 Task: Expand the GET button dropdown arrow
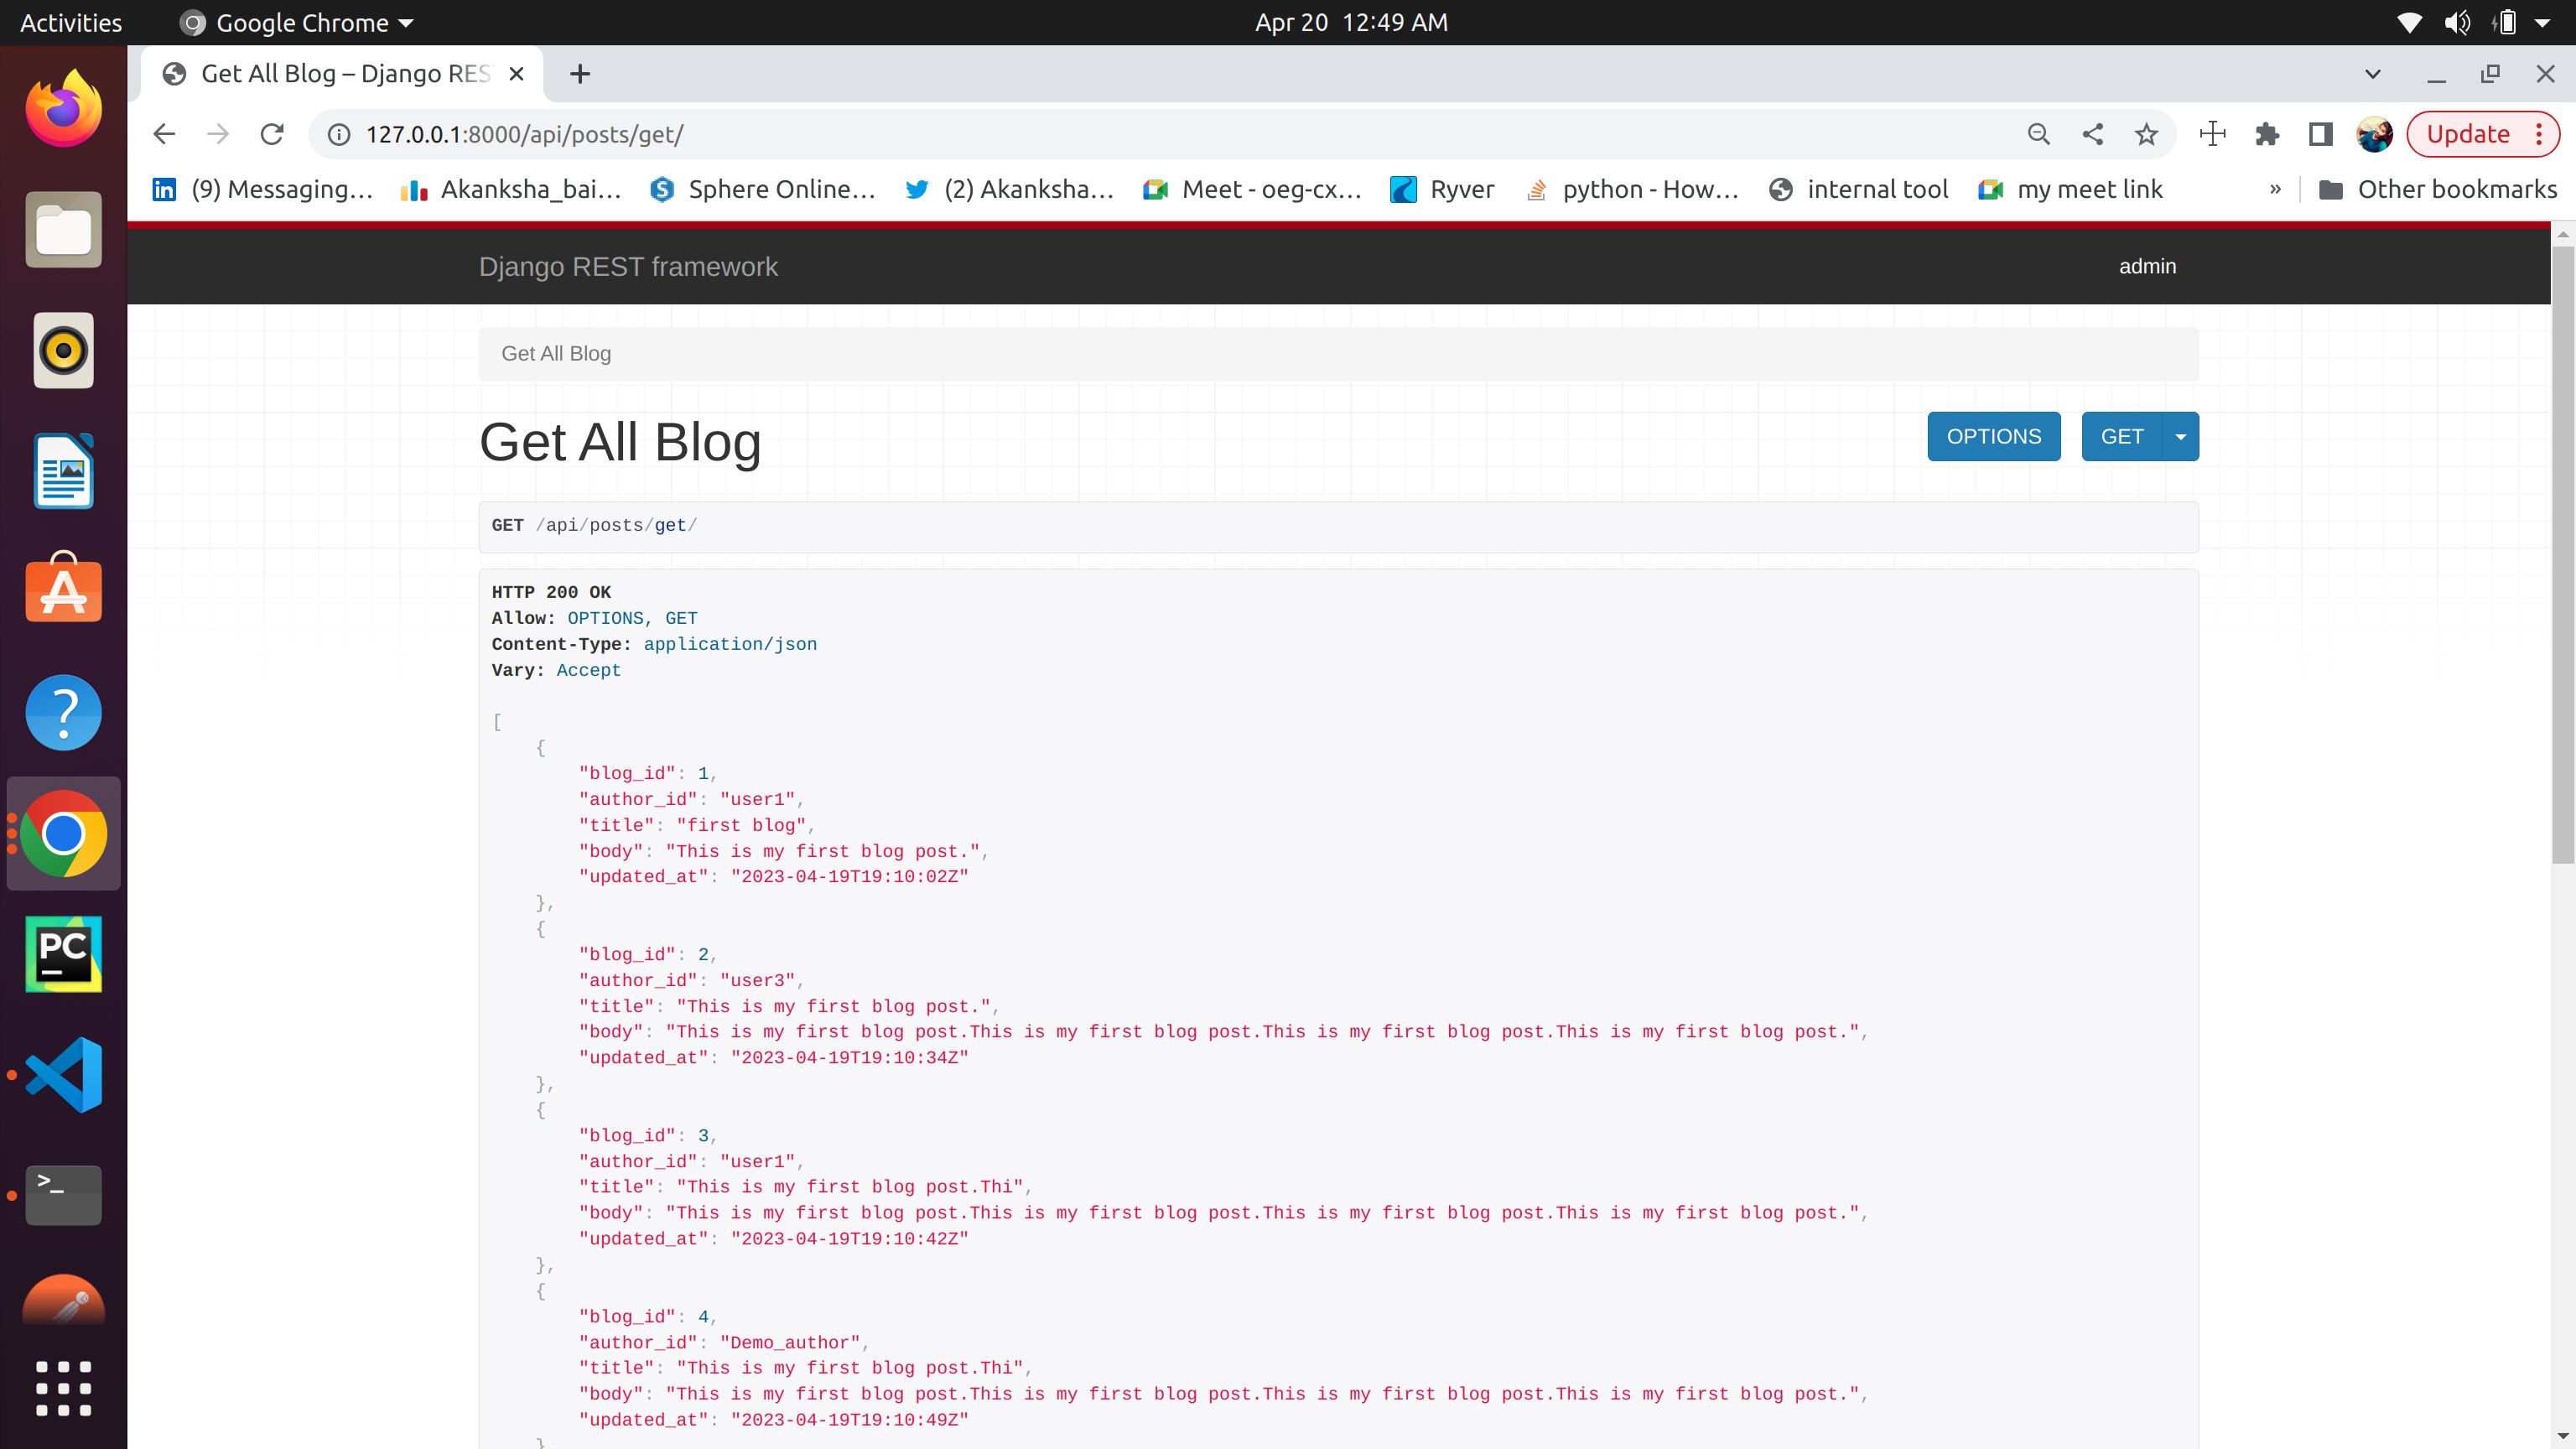pyautogui.click(x=2180, y=435)
